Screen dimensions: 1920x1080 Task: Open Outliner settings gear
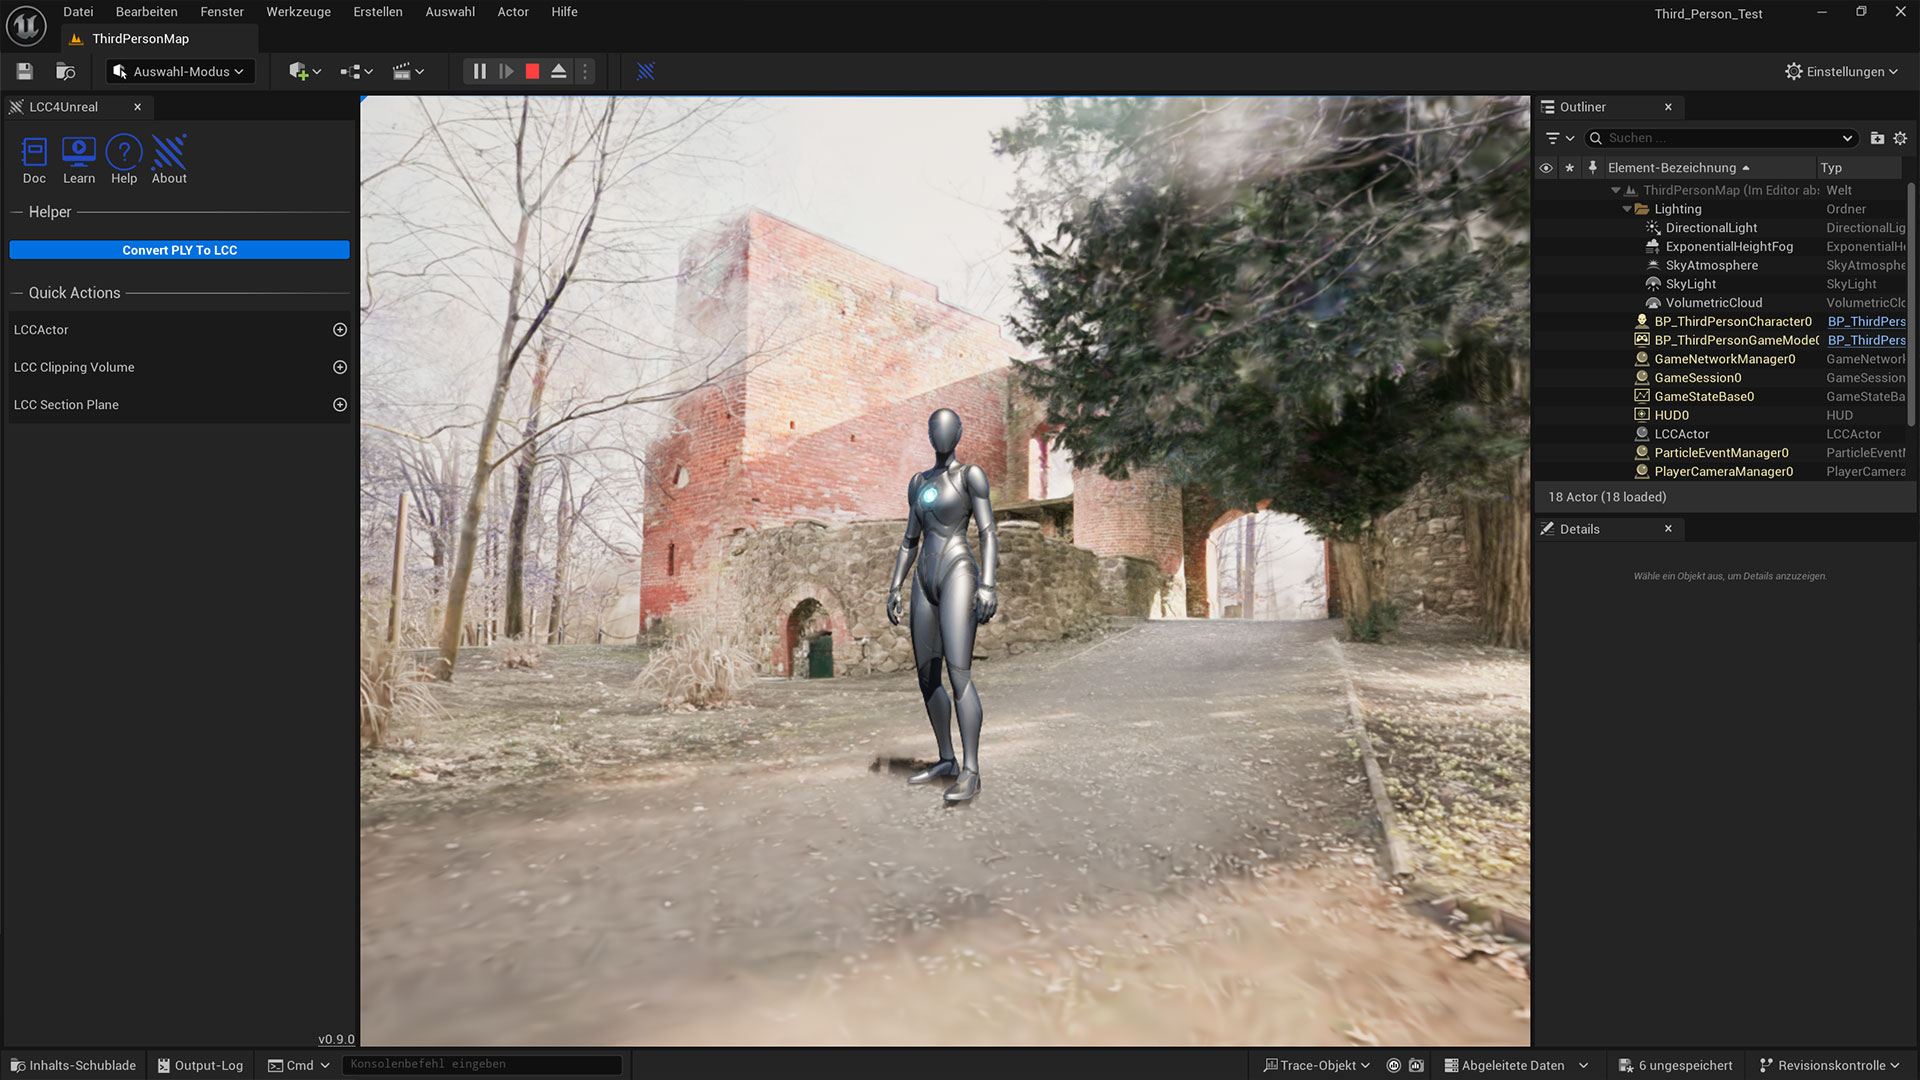pos(1900,138)
